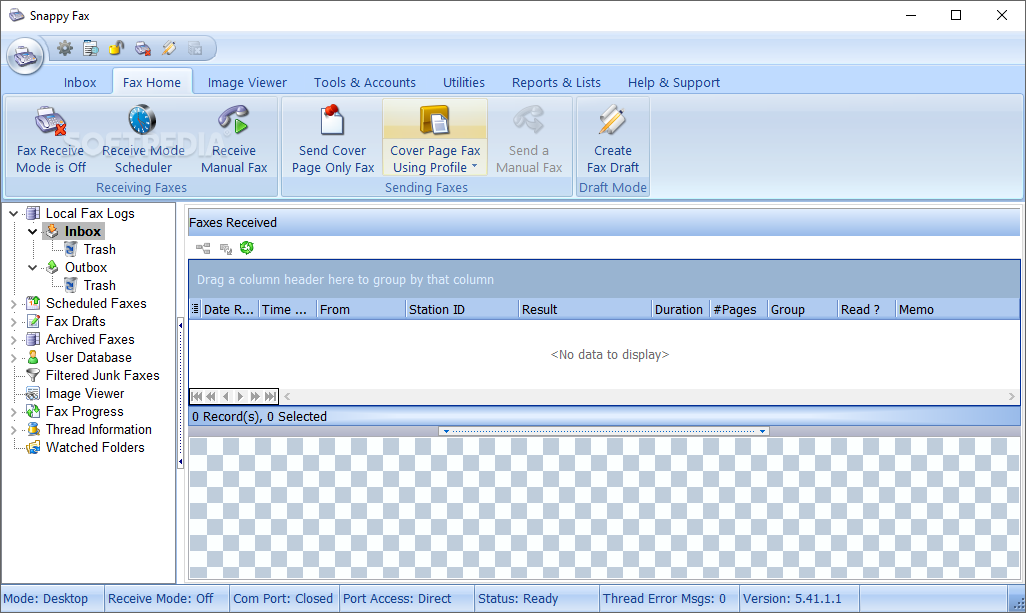Screen dimensions: 1026x613
Task: Expand the Thread Information node
Action: click(13, 430)
